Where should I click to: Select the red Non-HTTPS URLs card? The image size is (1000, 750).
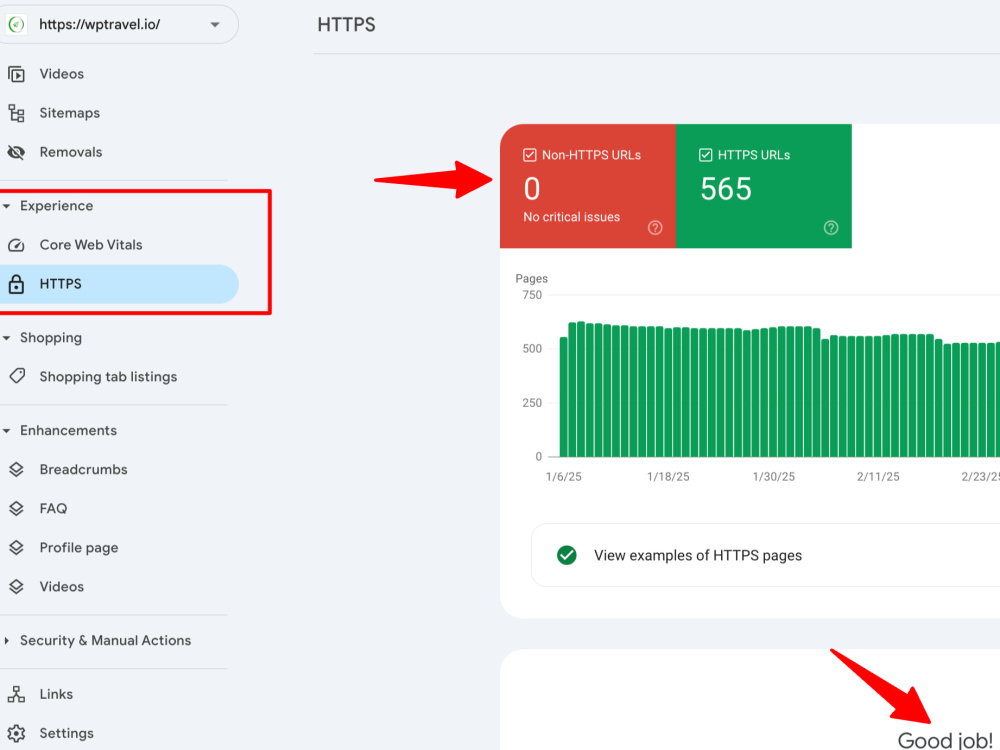[587, 186]
